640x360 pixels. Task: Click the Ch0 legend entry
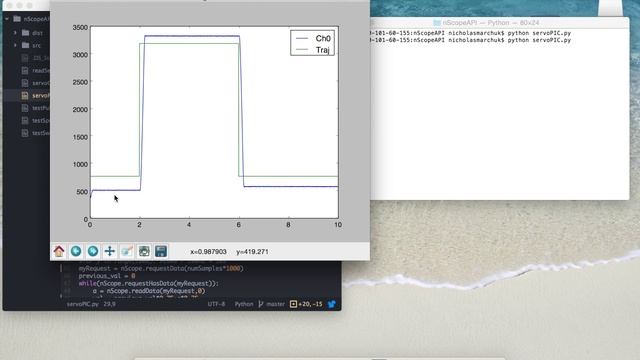point(313,38)
